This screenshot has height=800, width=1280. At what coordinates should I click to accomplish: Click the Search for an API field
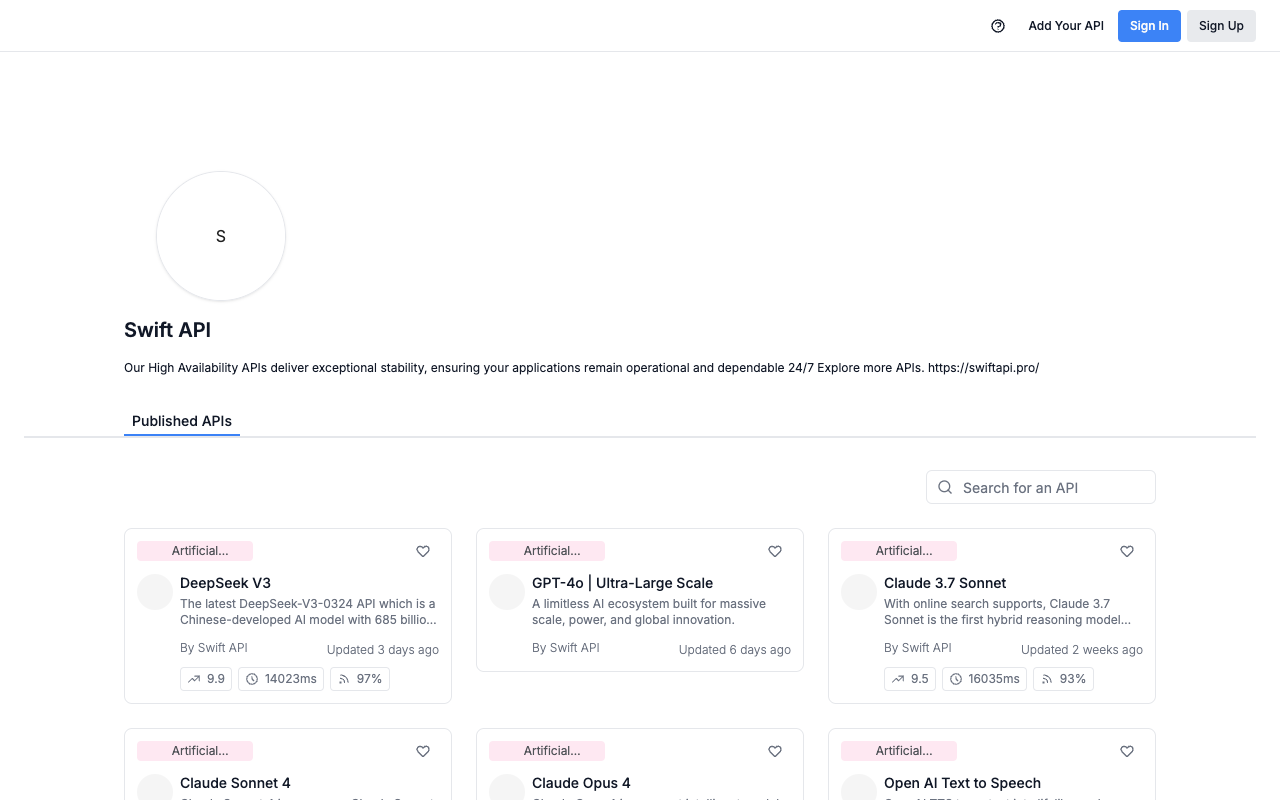[x=1041, y=487]
